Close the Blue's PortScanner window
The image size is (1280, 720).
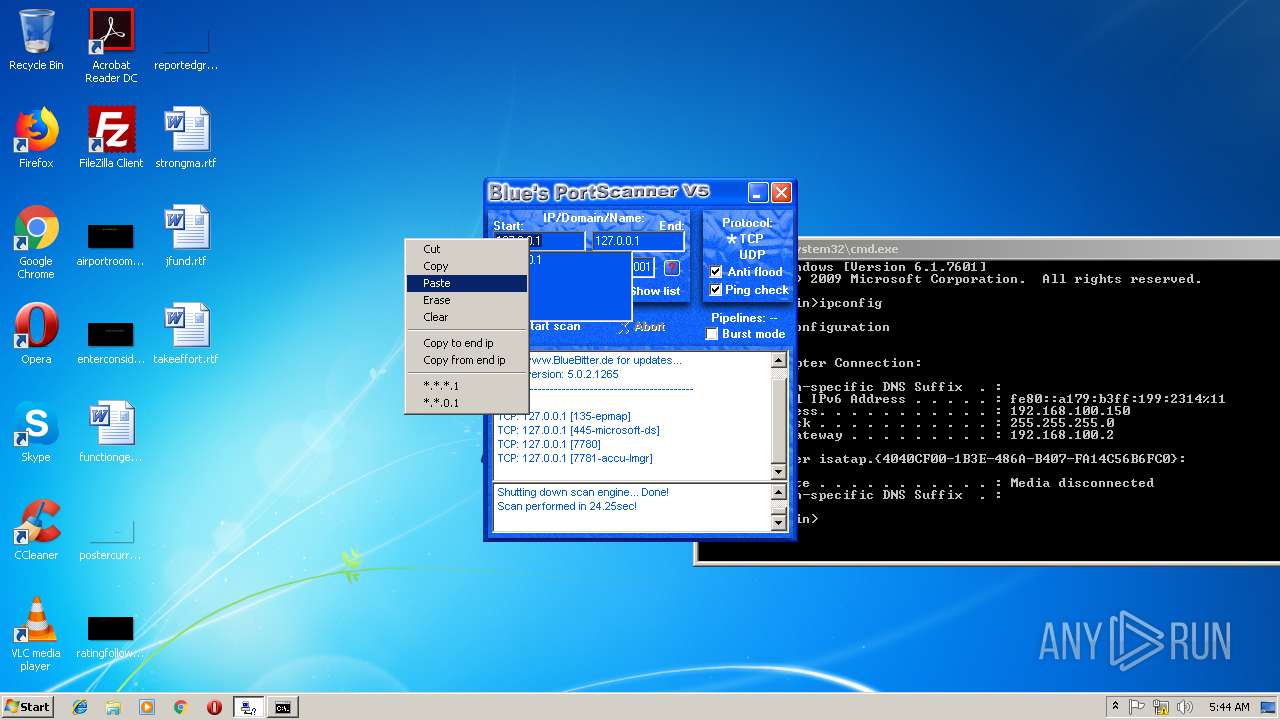coord(782,193)
